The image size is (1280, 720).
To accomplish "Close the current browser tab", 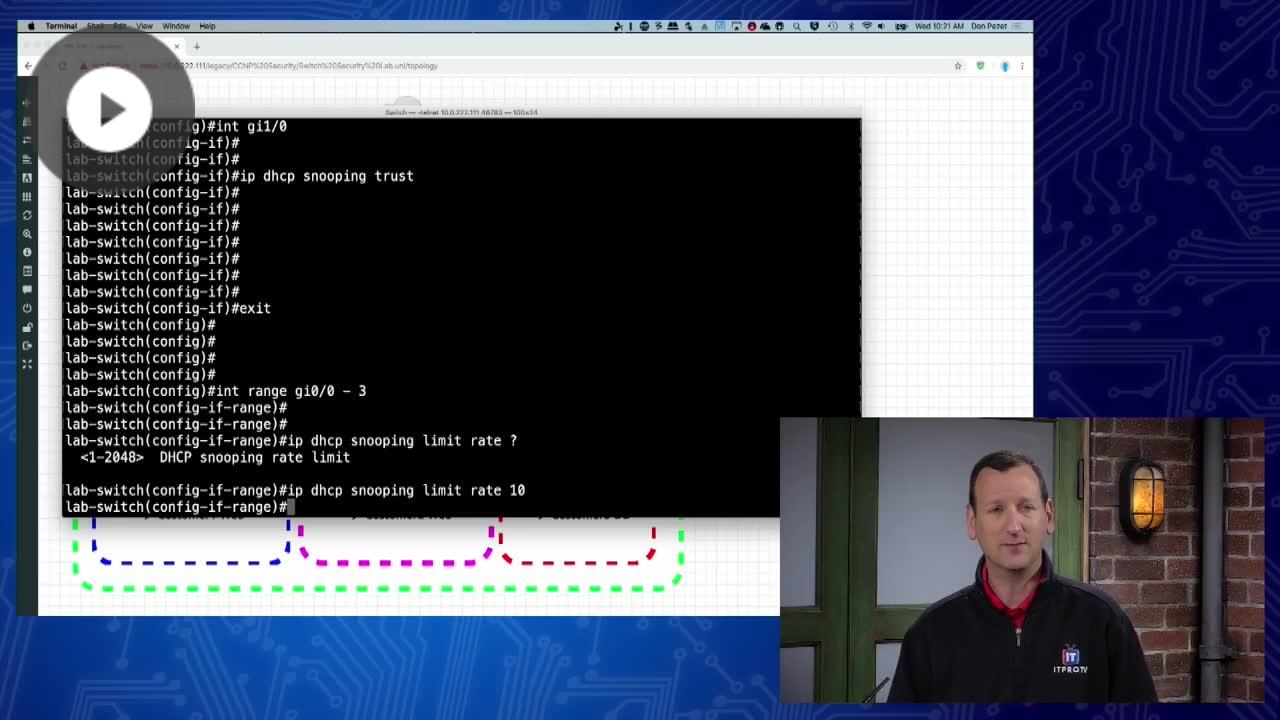I will click(x=176, y=46).
